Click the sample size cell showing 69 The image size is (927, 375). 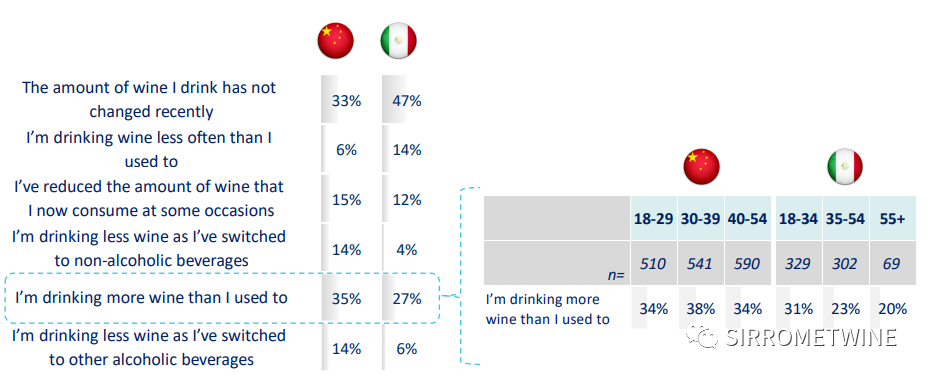[x=892, y=263]
